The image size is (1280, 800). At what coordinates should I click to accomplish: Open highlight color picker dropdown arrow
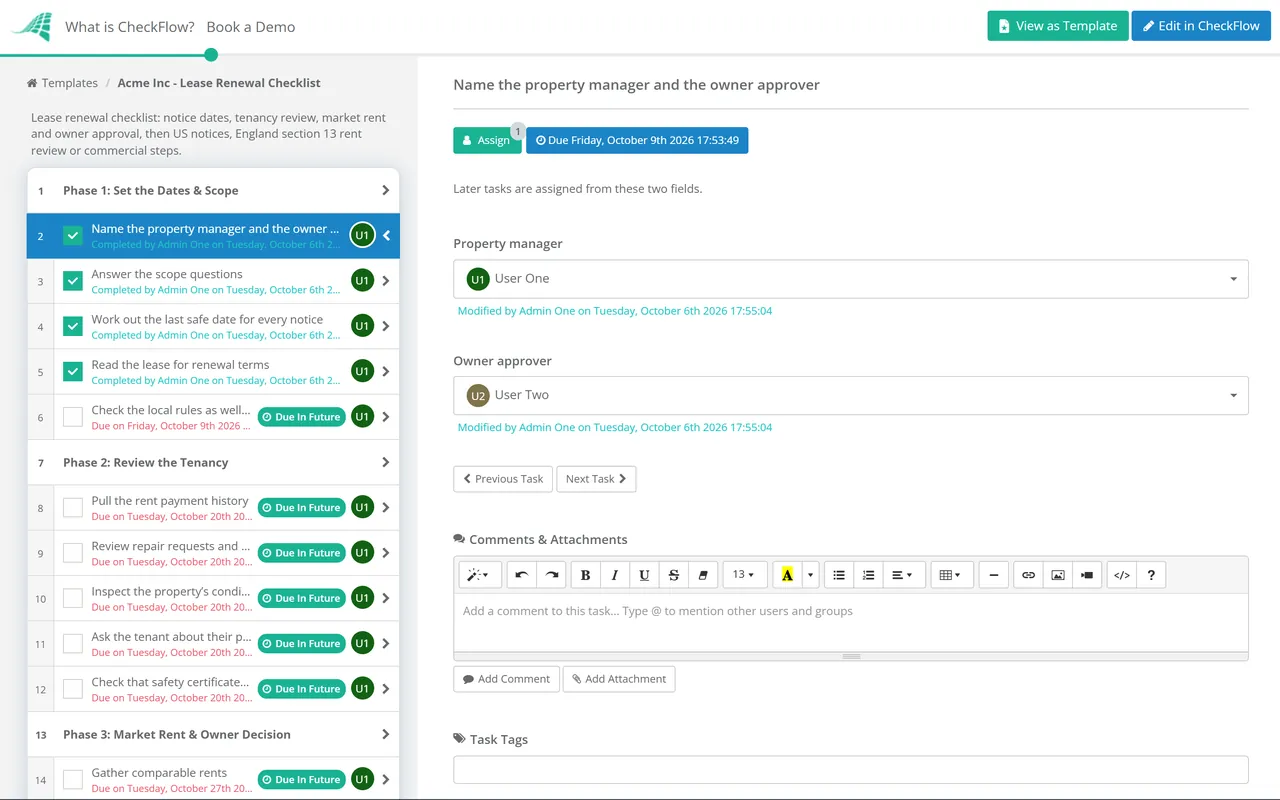pos(810,575)
